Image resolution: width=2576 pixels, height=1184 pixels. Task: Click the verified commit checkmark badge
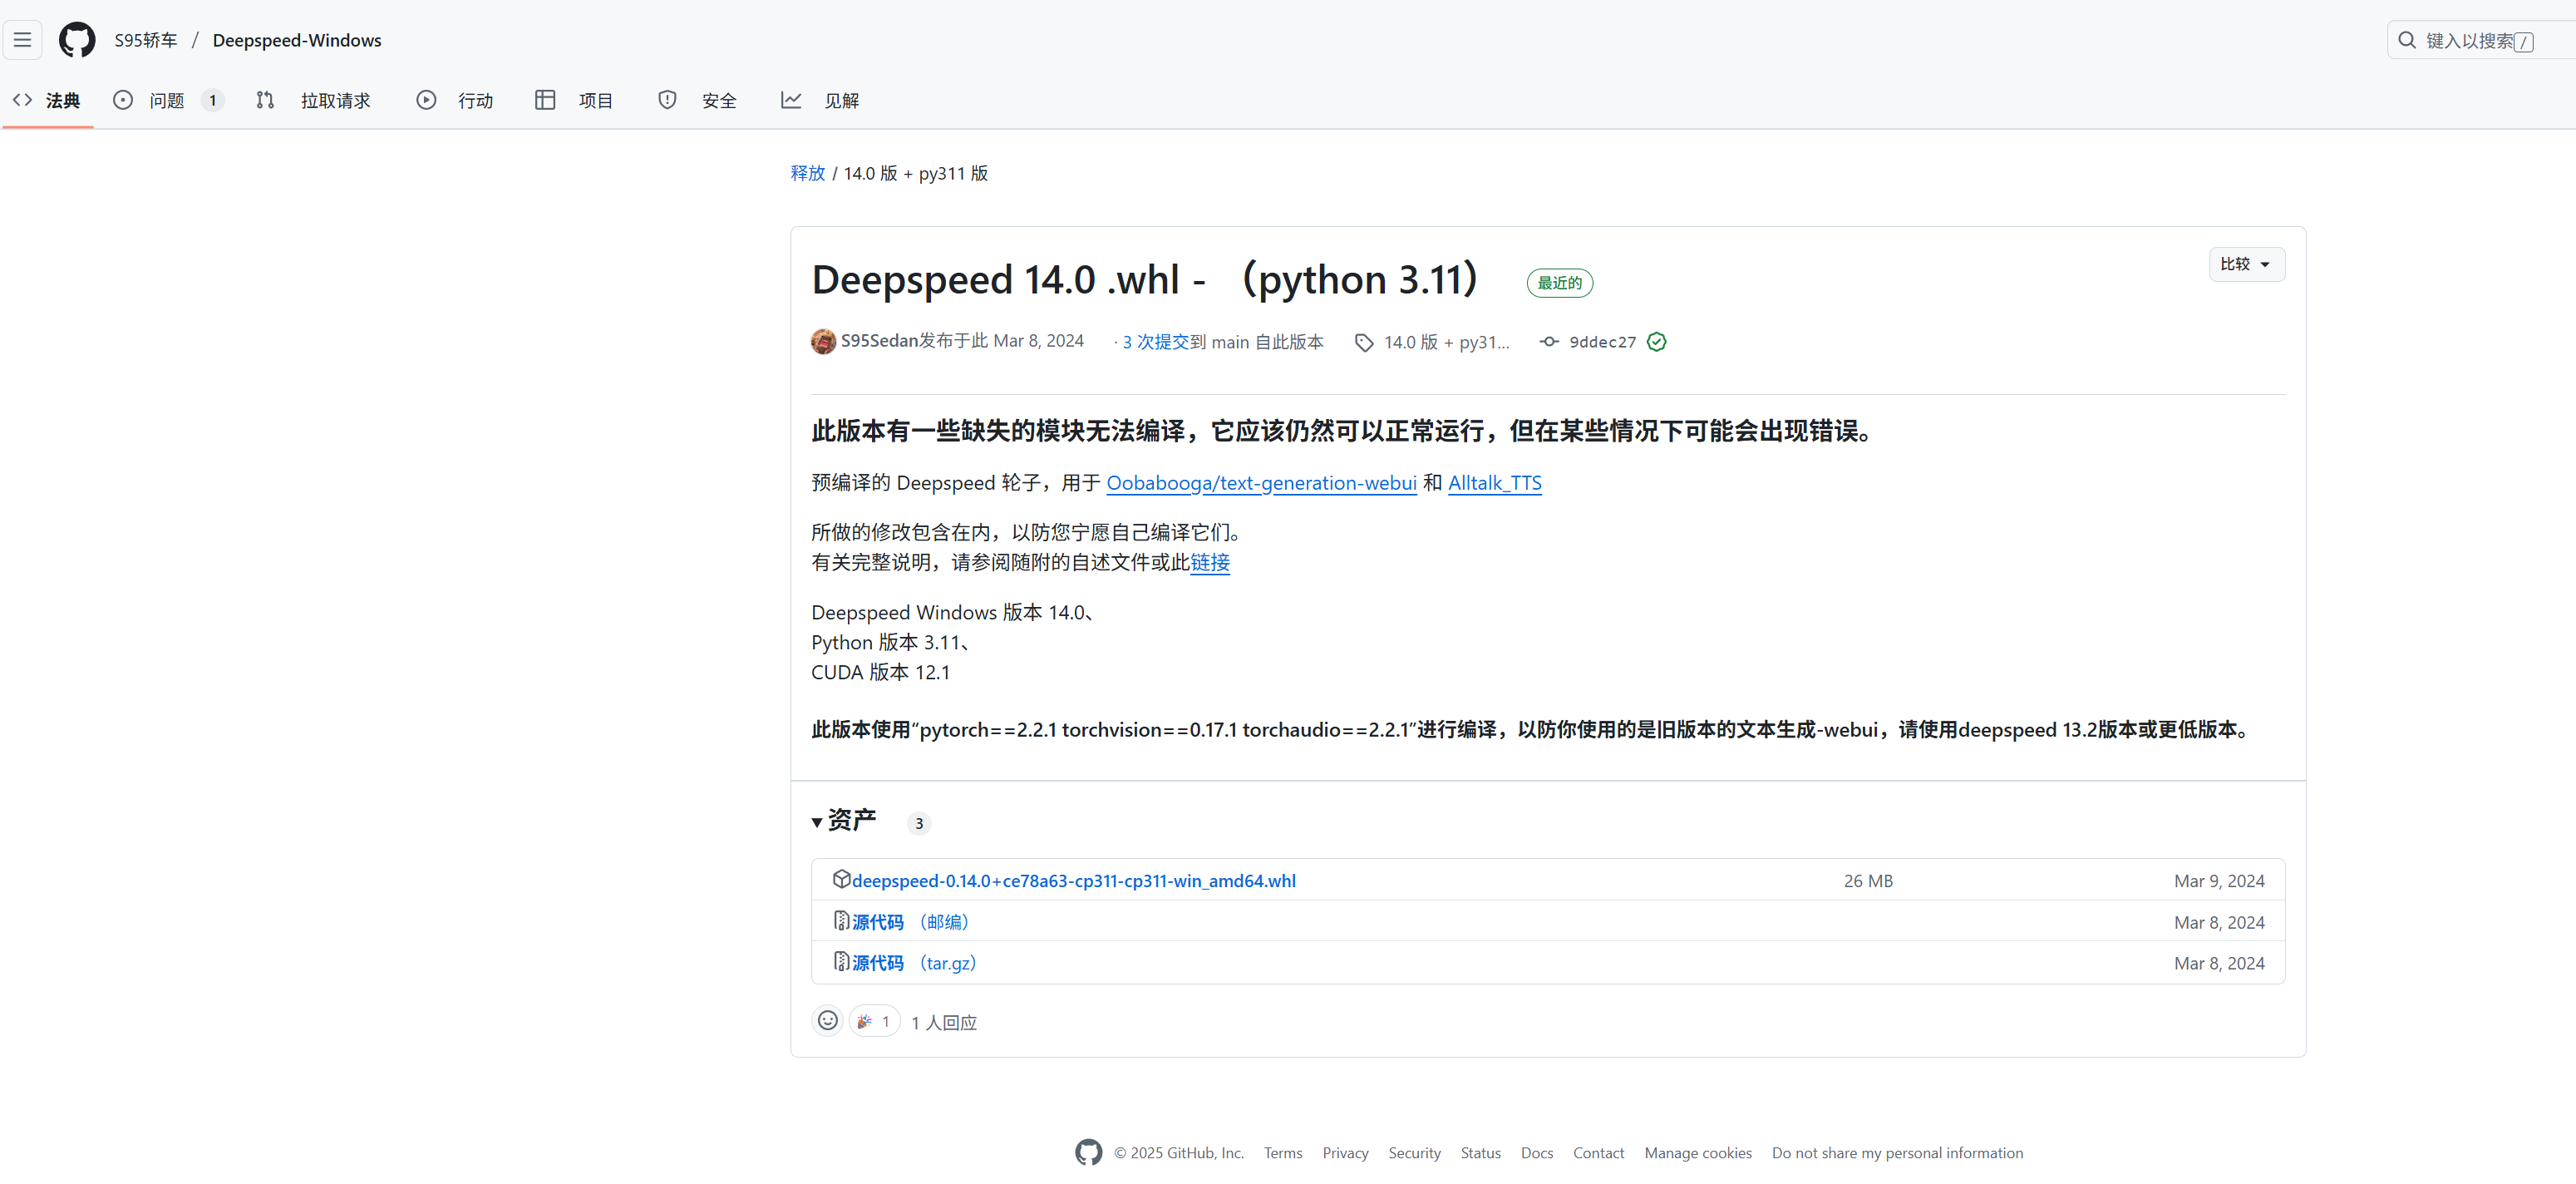[1657, 342]
